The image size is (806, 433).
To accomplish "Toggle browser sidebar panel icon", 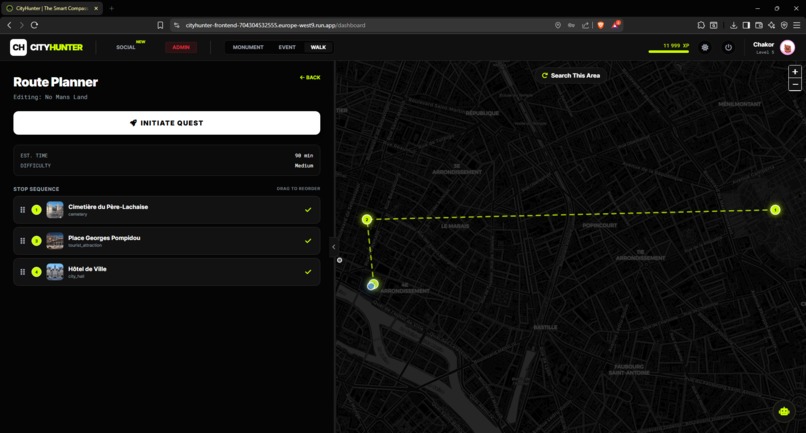I will (x=746, y=25).
